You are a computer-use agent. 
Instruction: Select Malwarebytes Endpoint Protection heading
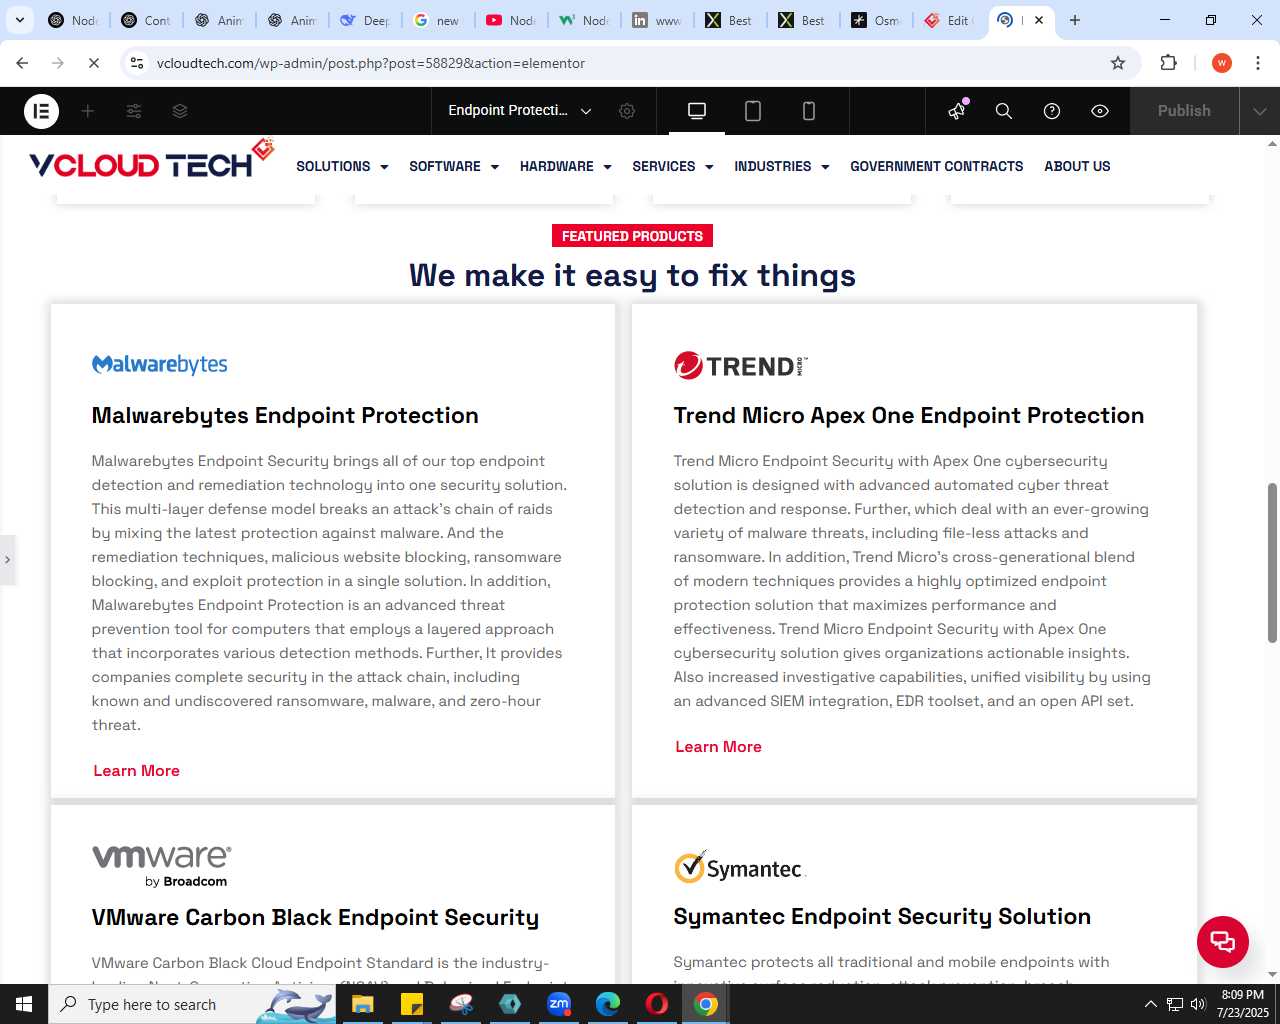(285, 415)
